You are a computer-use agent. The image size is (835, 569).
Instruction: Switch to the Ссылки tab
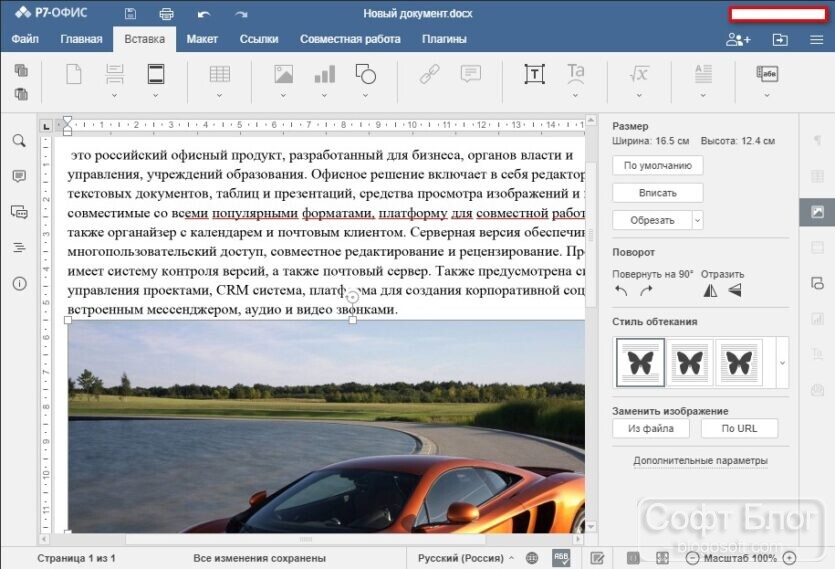(x=259, y=39)
